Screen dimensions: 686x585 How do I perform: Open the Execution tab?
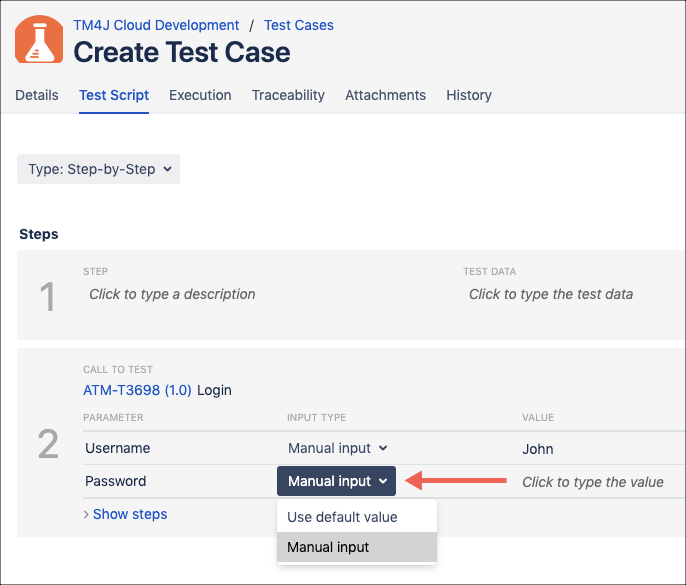[200, 95]
